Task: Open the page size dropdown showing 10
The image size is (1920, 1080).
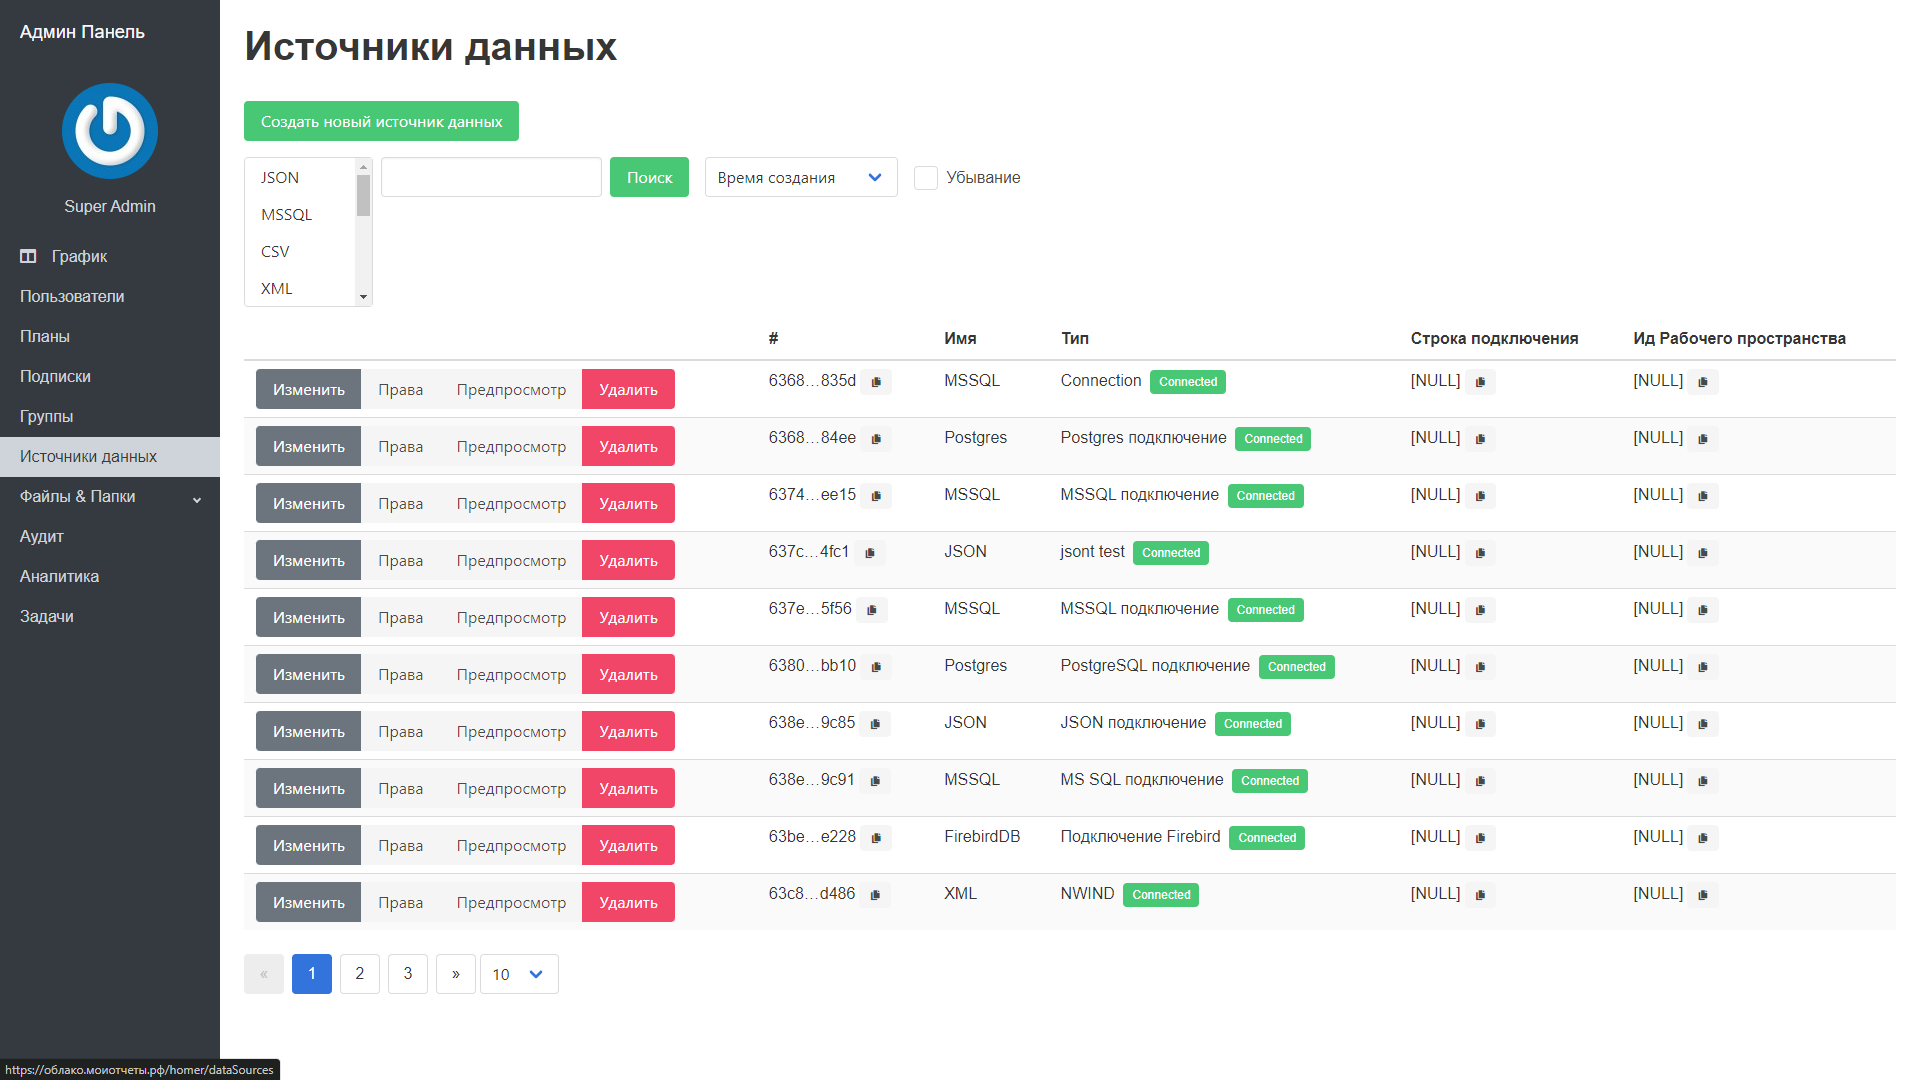Action: click(x=519, y=974)
